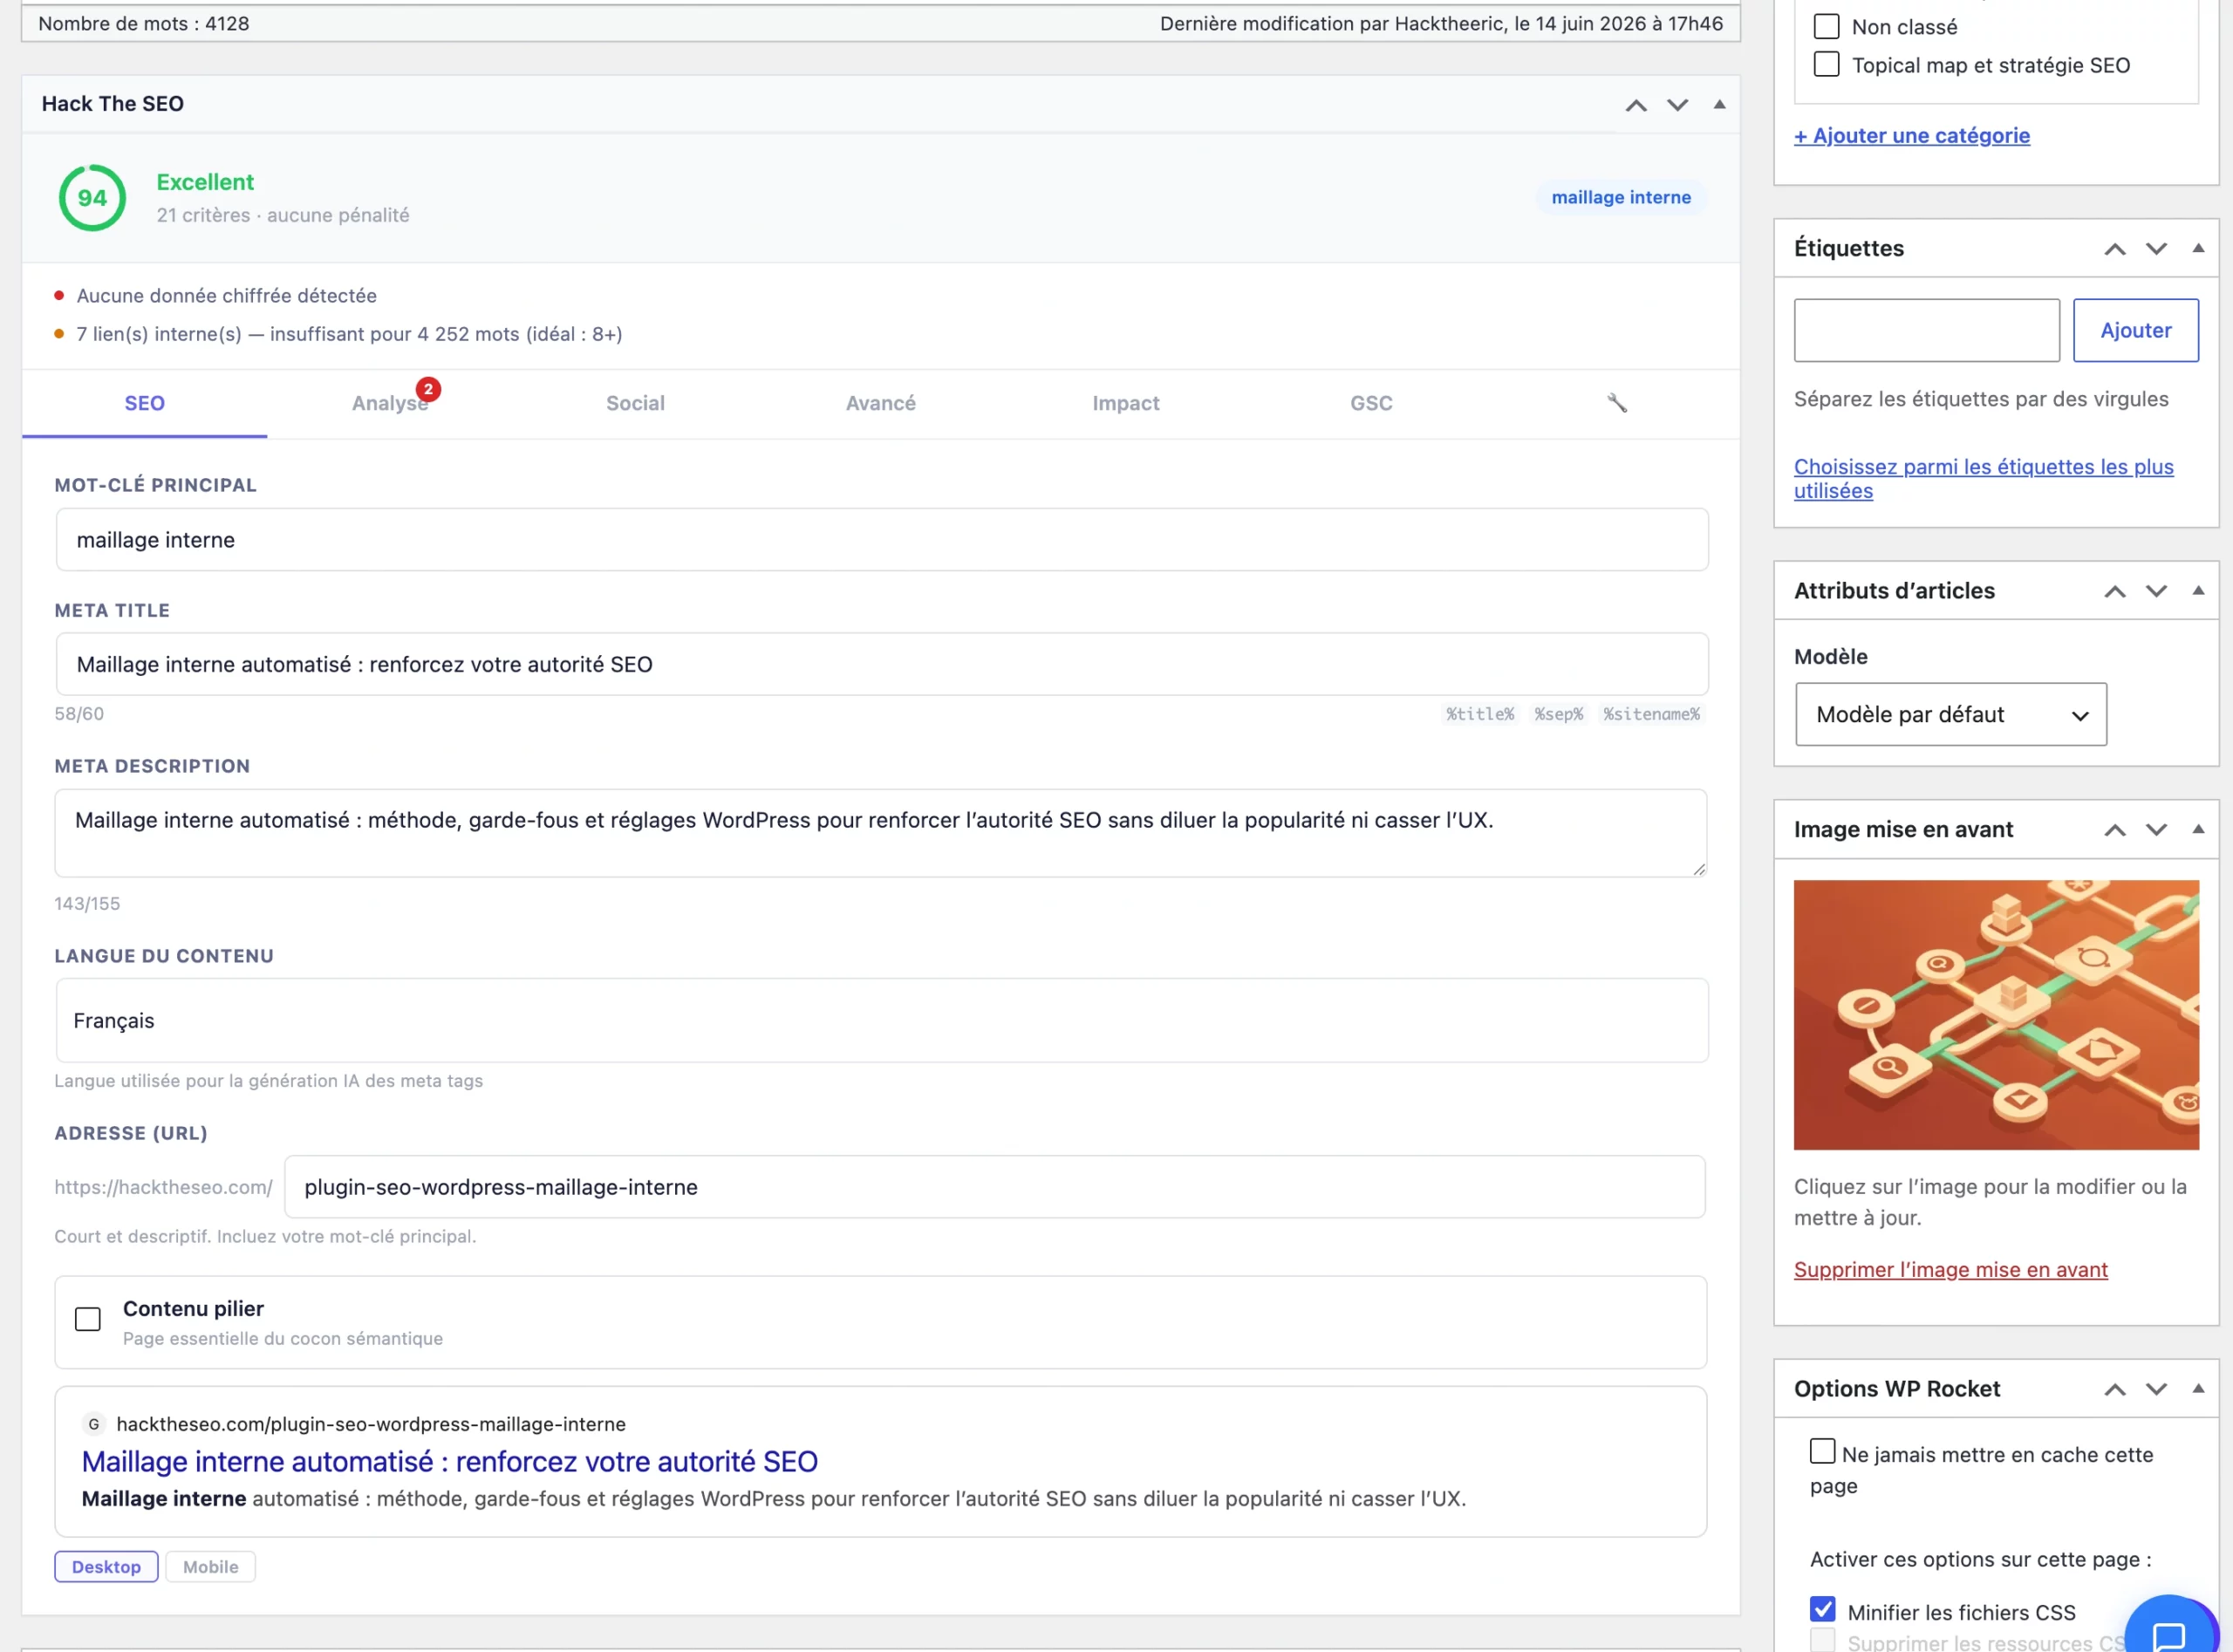Open the Modèle par défaut dropdown
The width and height of the screenshot is (2233, 1652).
(x=1951, y=714)
